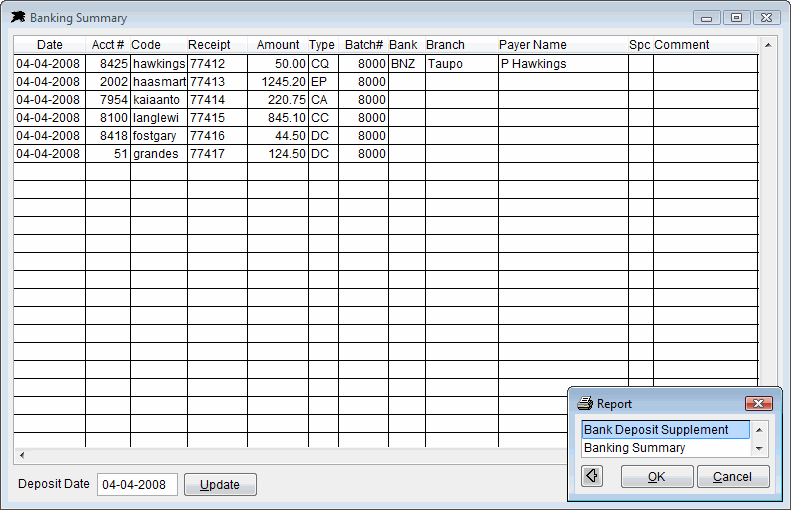The height and width of the screenshot is (510, 791).
Task: Cancel the Report dialog
Action: coord(733,476)
